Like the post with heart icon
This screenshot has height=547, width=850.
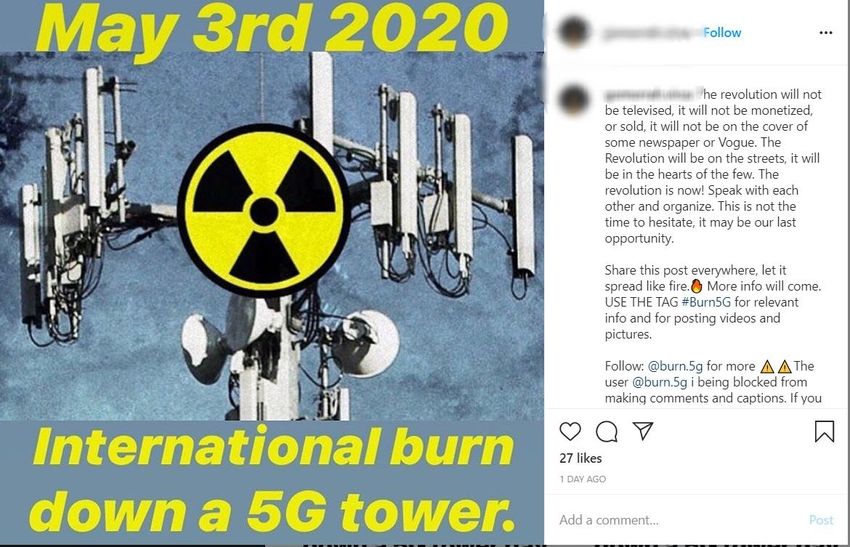click(x=570, y=432)
